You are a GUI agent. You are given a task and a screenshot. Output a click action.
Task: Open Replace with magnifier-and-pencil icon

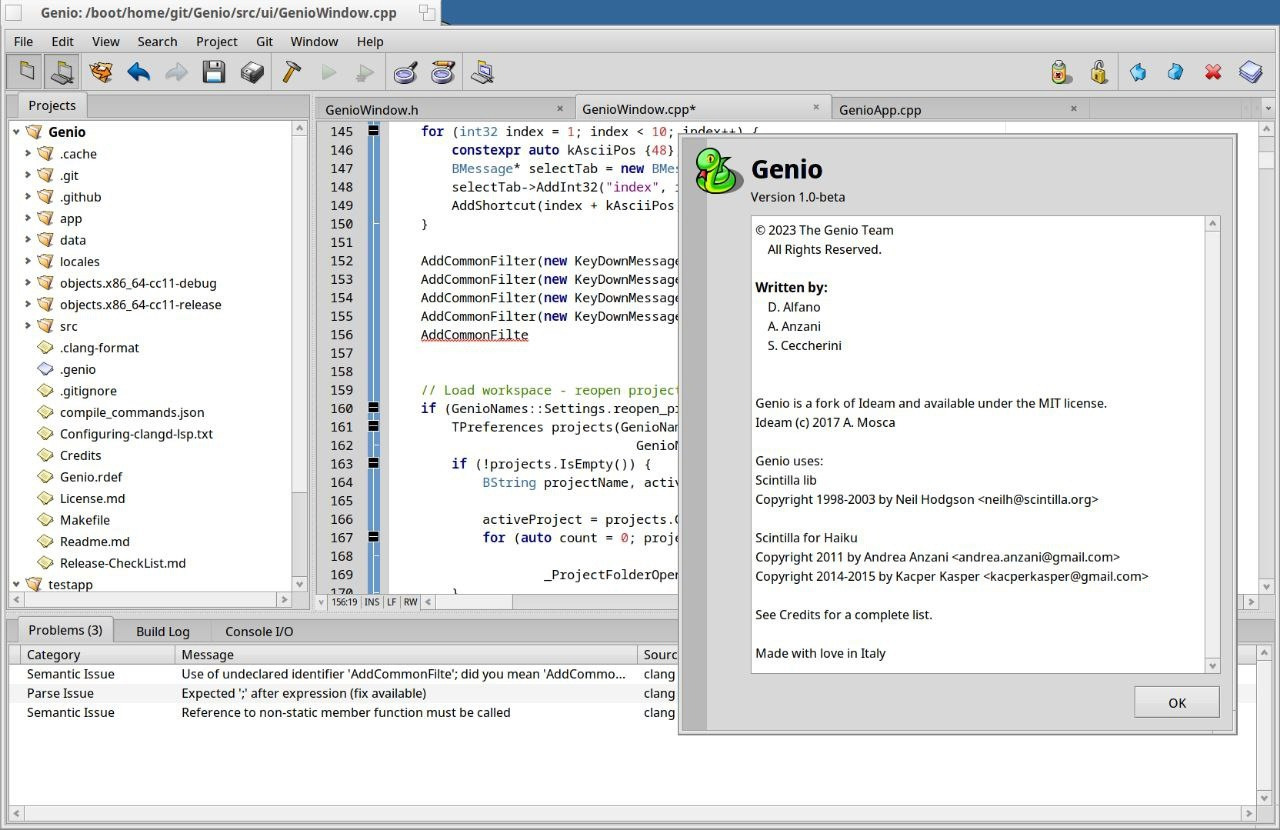click(443, 72)
